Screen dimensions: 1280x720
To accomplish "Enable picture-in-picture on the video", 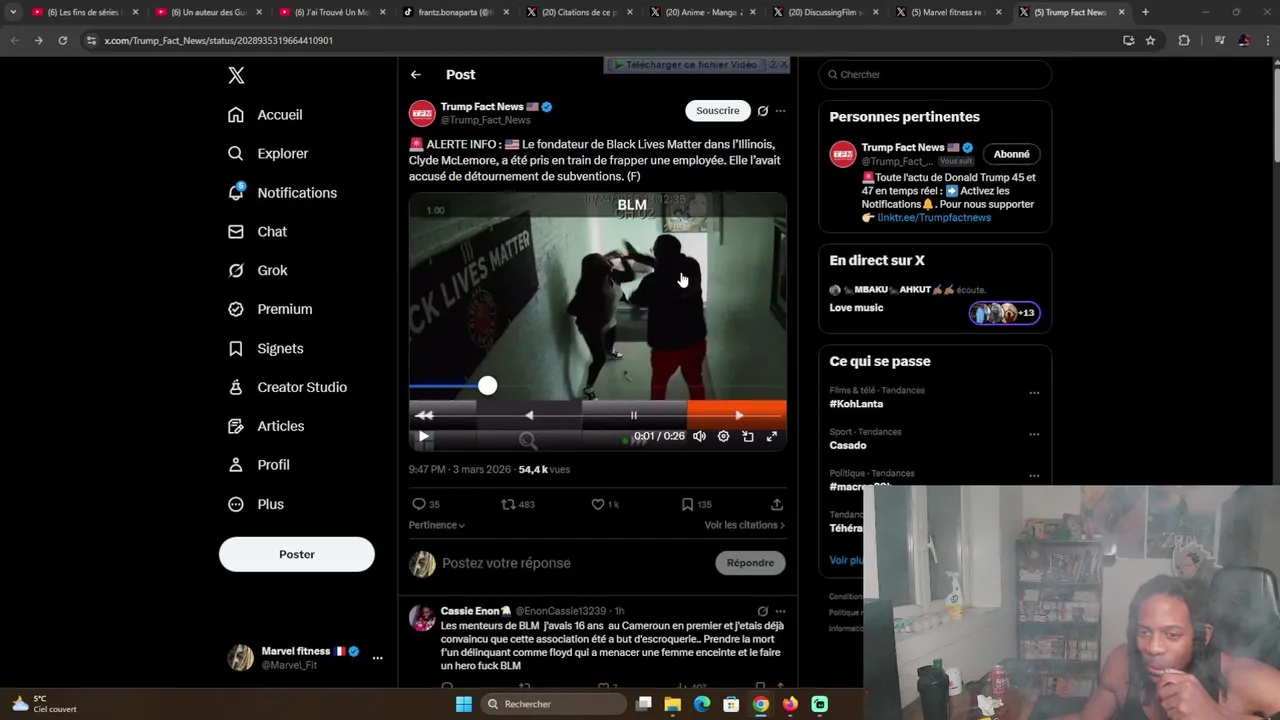I will [x=748, y=437].
